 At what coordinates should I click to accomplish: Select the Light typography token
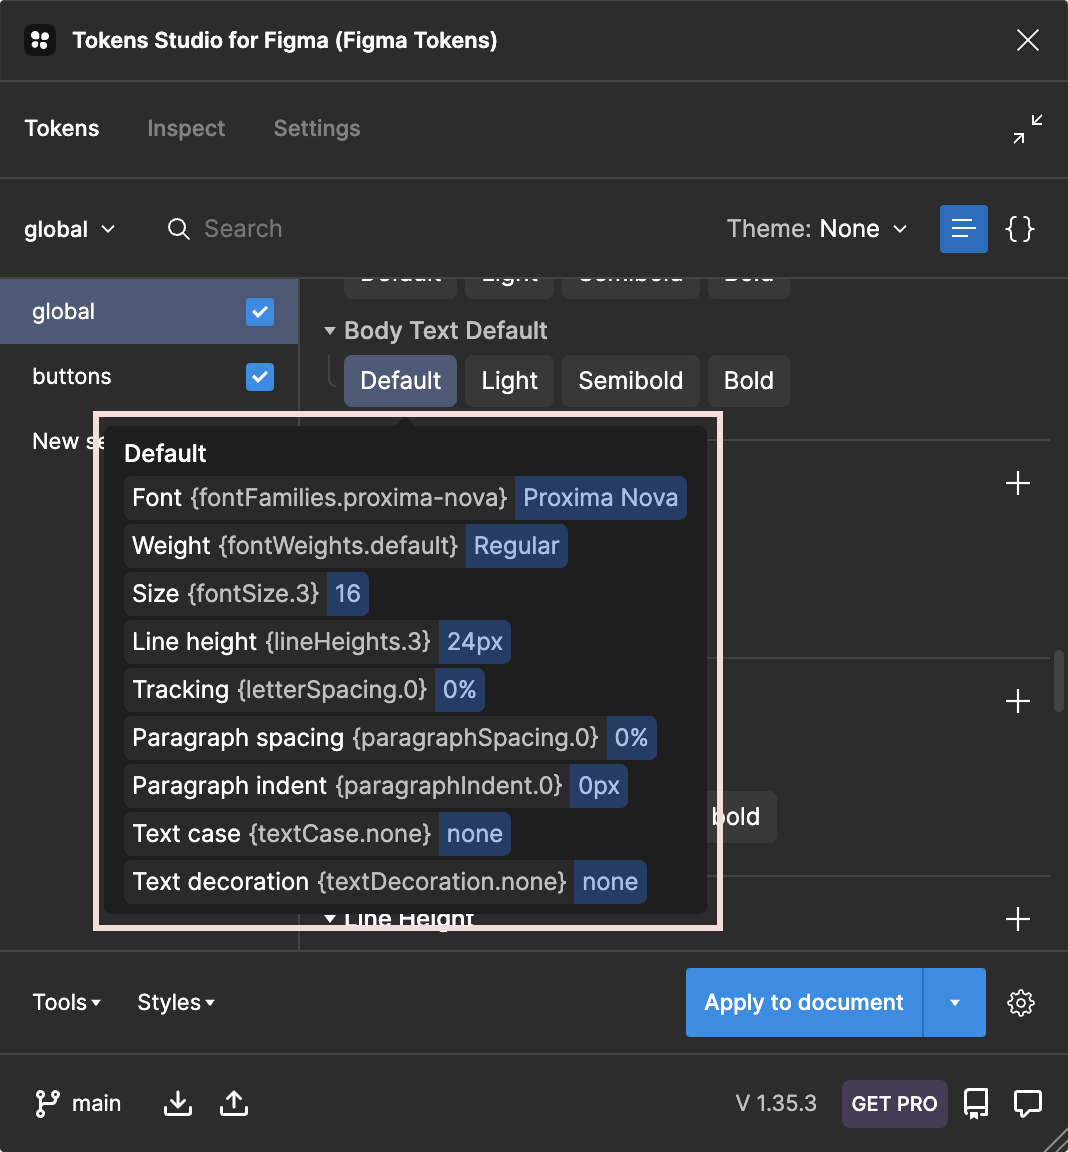pos(509,381)
